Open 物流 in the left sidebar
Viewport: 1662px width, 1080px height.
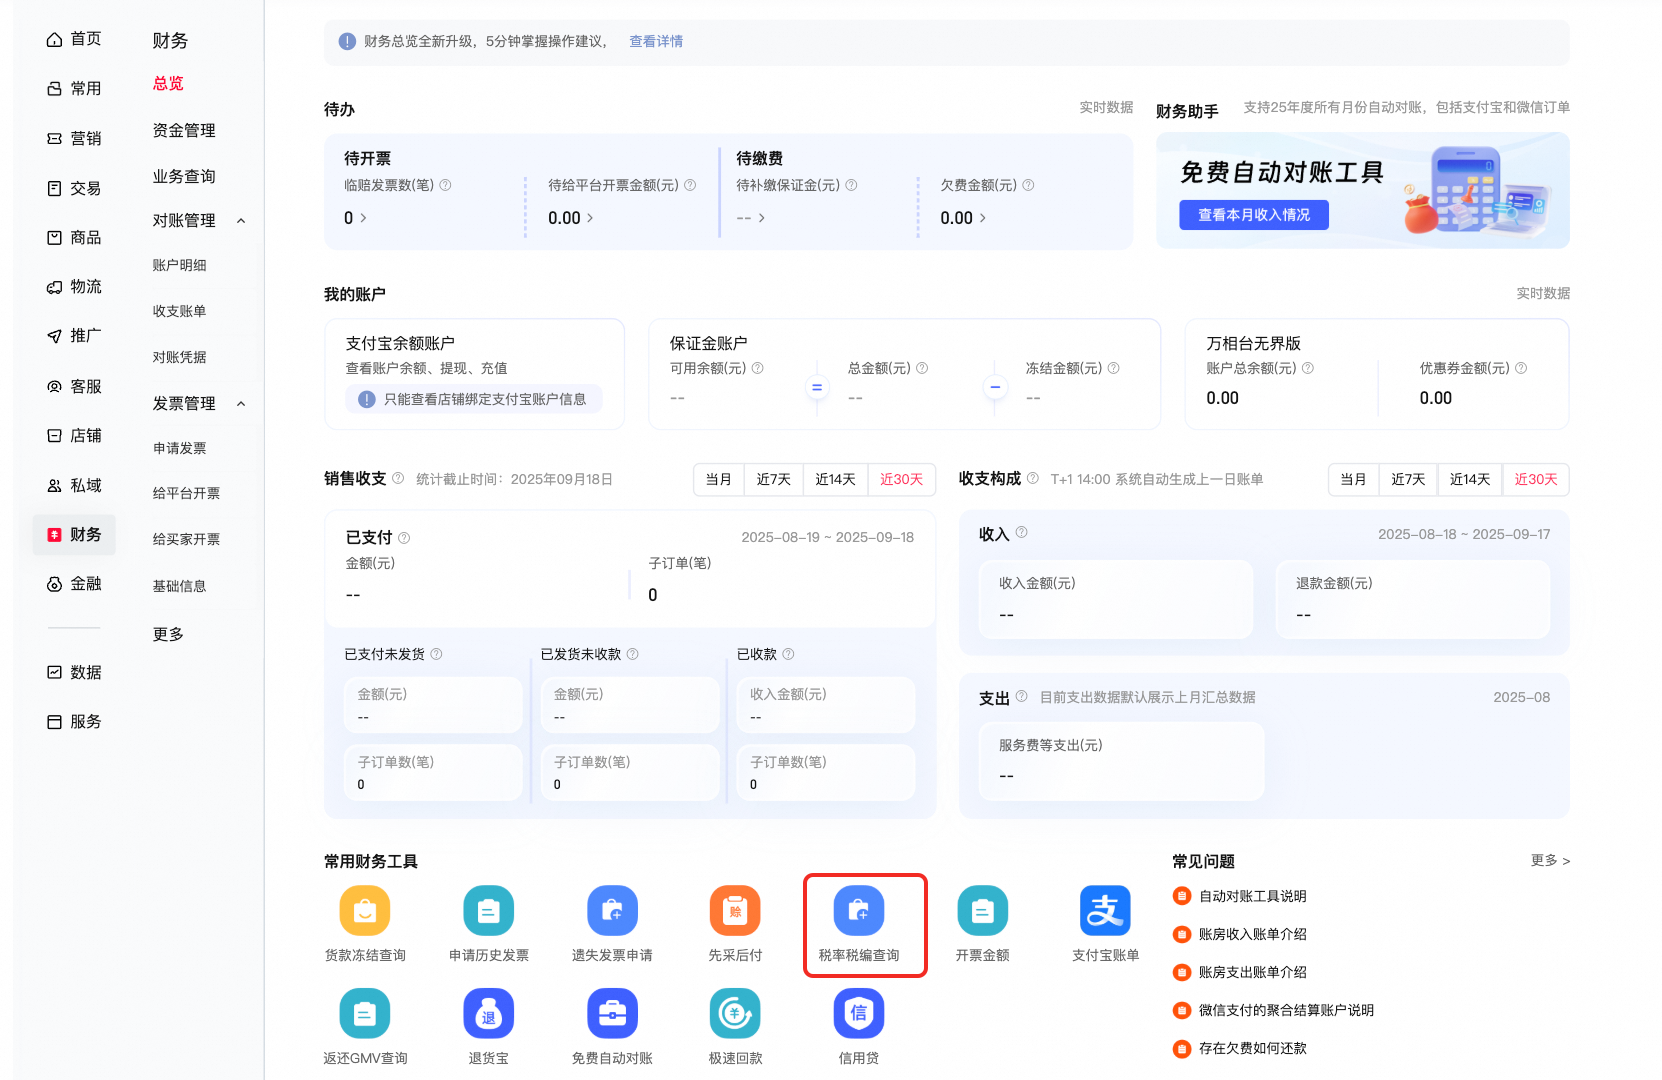tap(74, 287)
